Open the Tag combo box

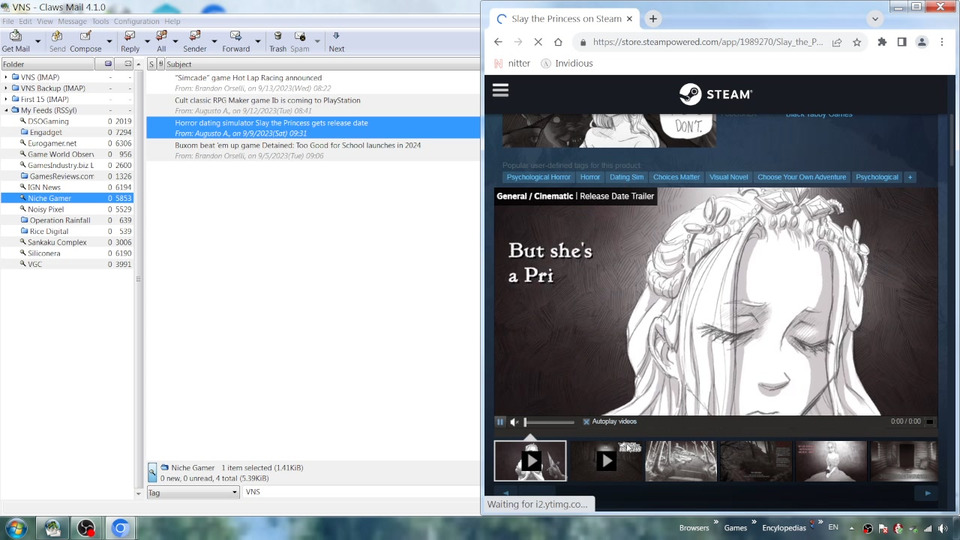pyautogui.click(x=193, y=492)
